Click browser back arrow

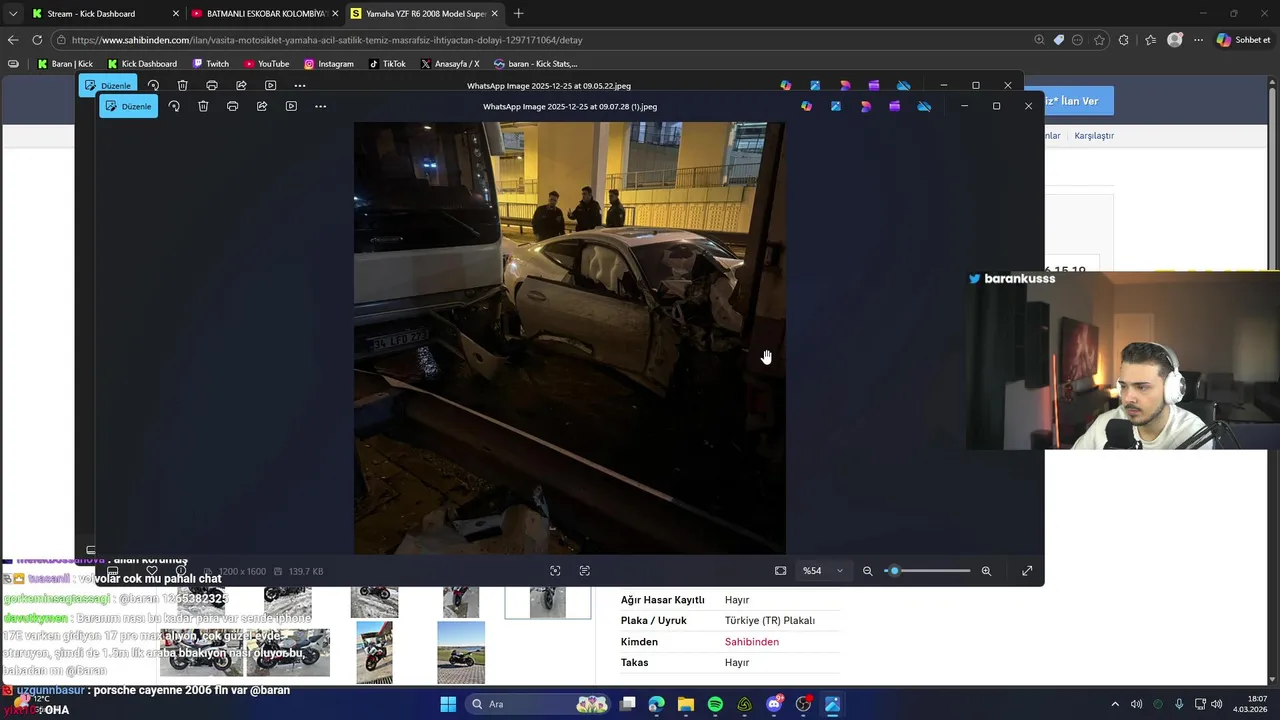(13, 40)
